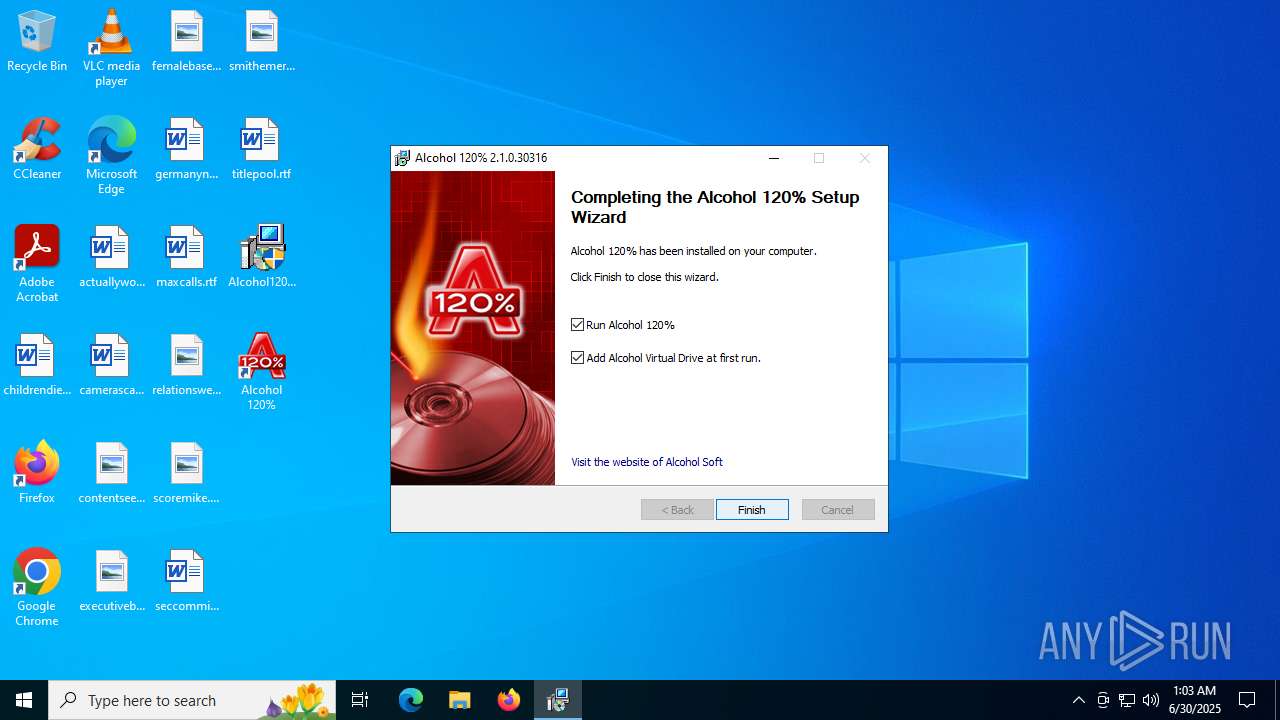
Task: Select camerasca Word document icon
Action: point(111,365)
